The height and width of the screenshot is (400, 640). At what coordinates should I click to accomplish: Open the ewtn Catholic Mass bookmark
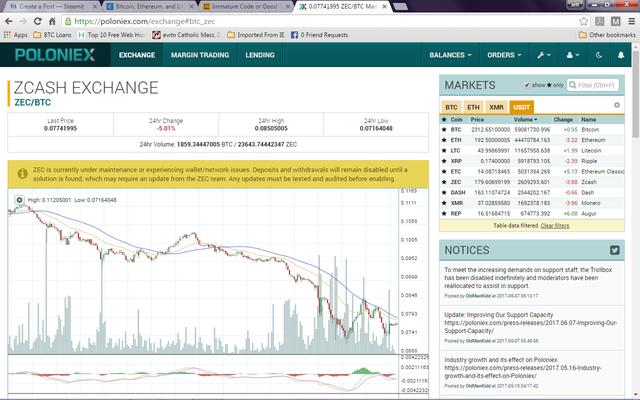coord(187,35)
